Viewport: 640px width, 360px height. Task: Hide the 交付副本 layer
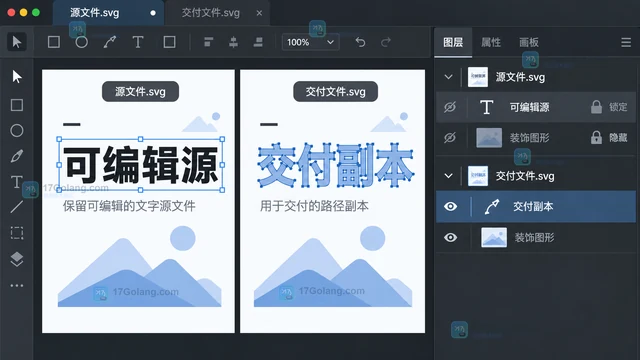(x=450, y=207)
